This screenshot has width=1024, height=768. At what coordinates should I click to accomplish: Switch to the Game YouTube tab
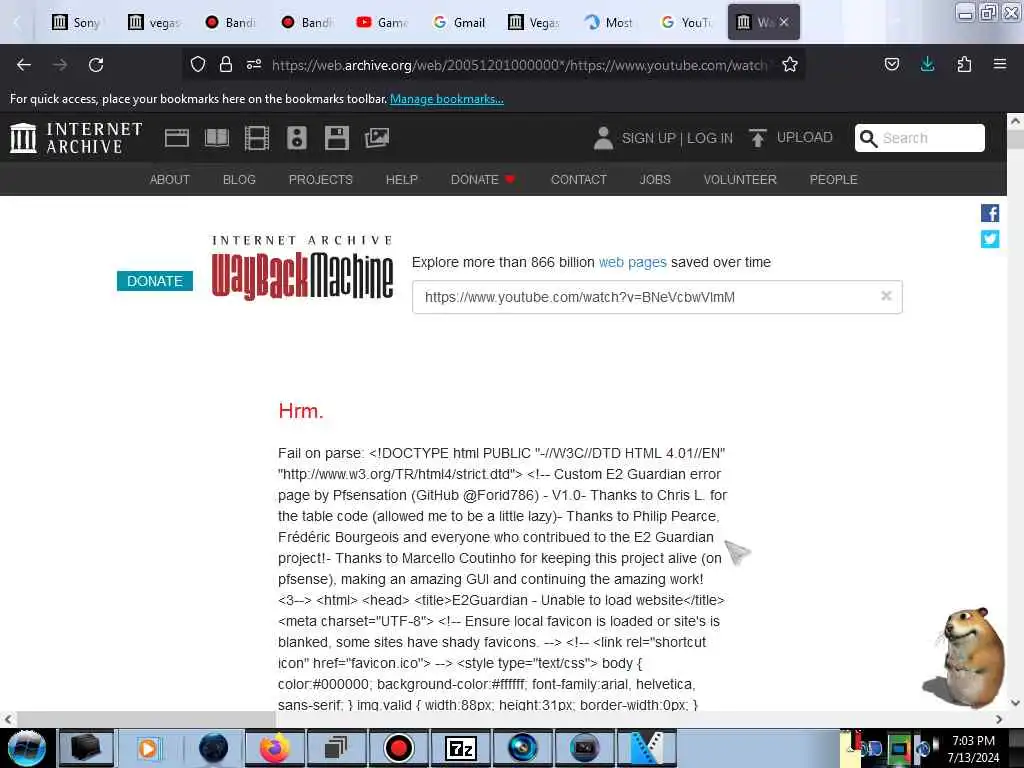click(x=383, y=22)
